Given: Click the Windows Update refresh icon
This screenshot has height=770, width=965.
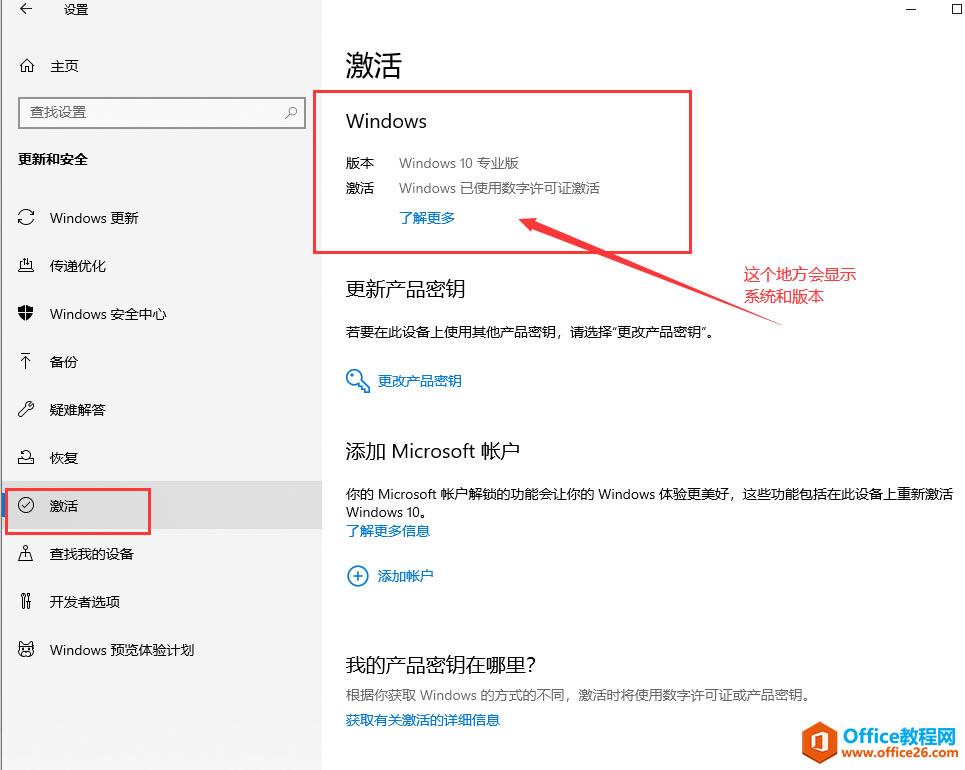Looking at the screenshot, I should click(x=26, y=217).
